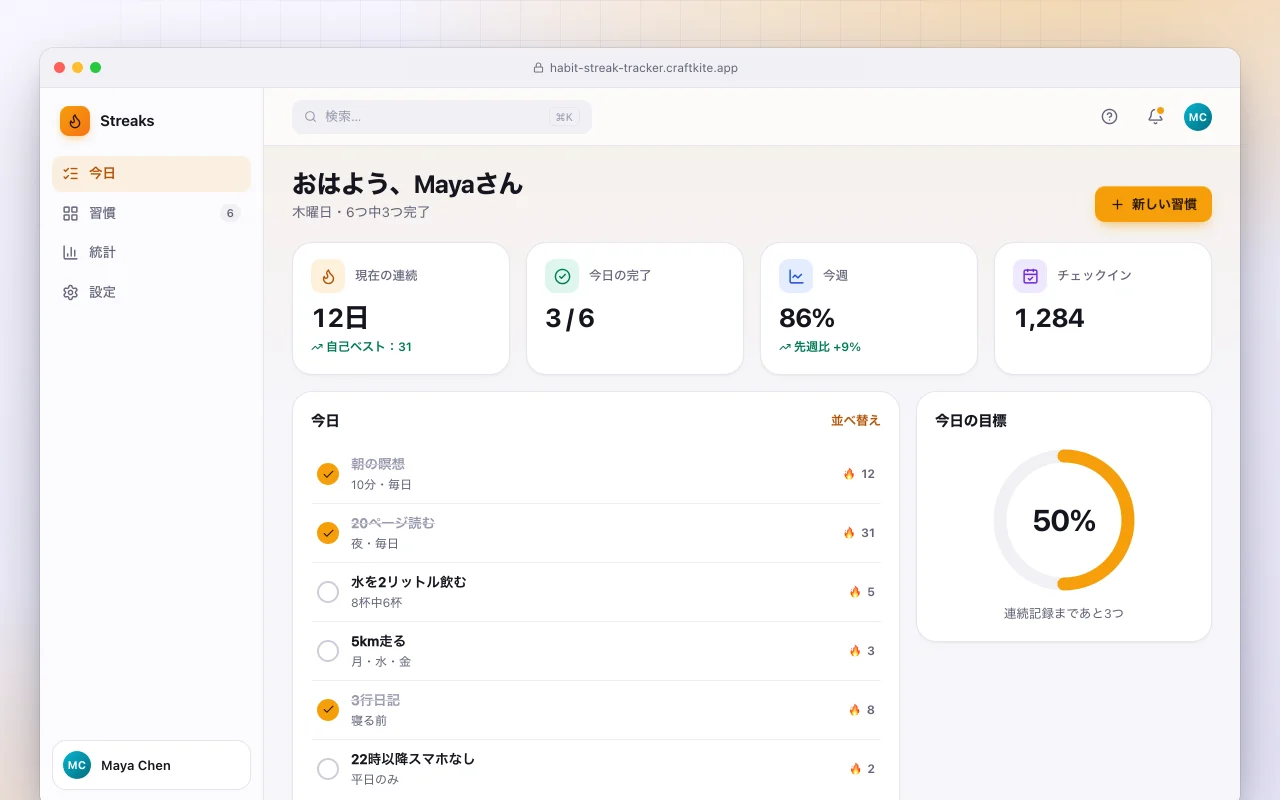Screen dimensions: 1280x800
Task: Click the 先週比 +9% text
Action: tap(827, 347)
